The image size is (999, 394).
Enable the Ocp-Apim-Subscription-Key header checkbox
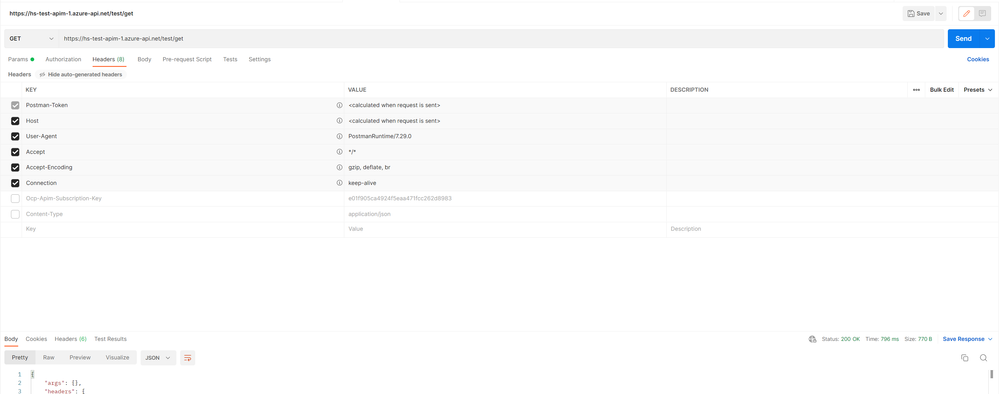15,199
